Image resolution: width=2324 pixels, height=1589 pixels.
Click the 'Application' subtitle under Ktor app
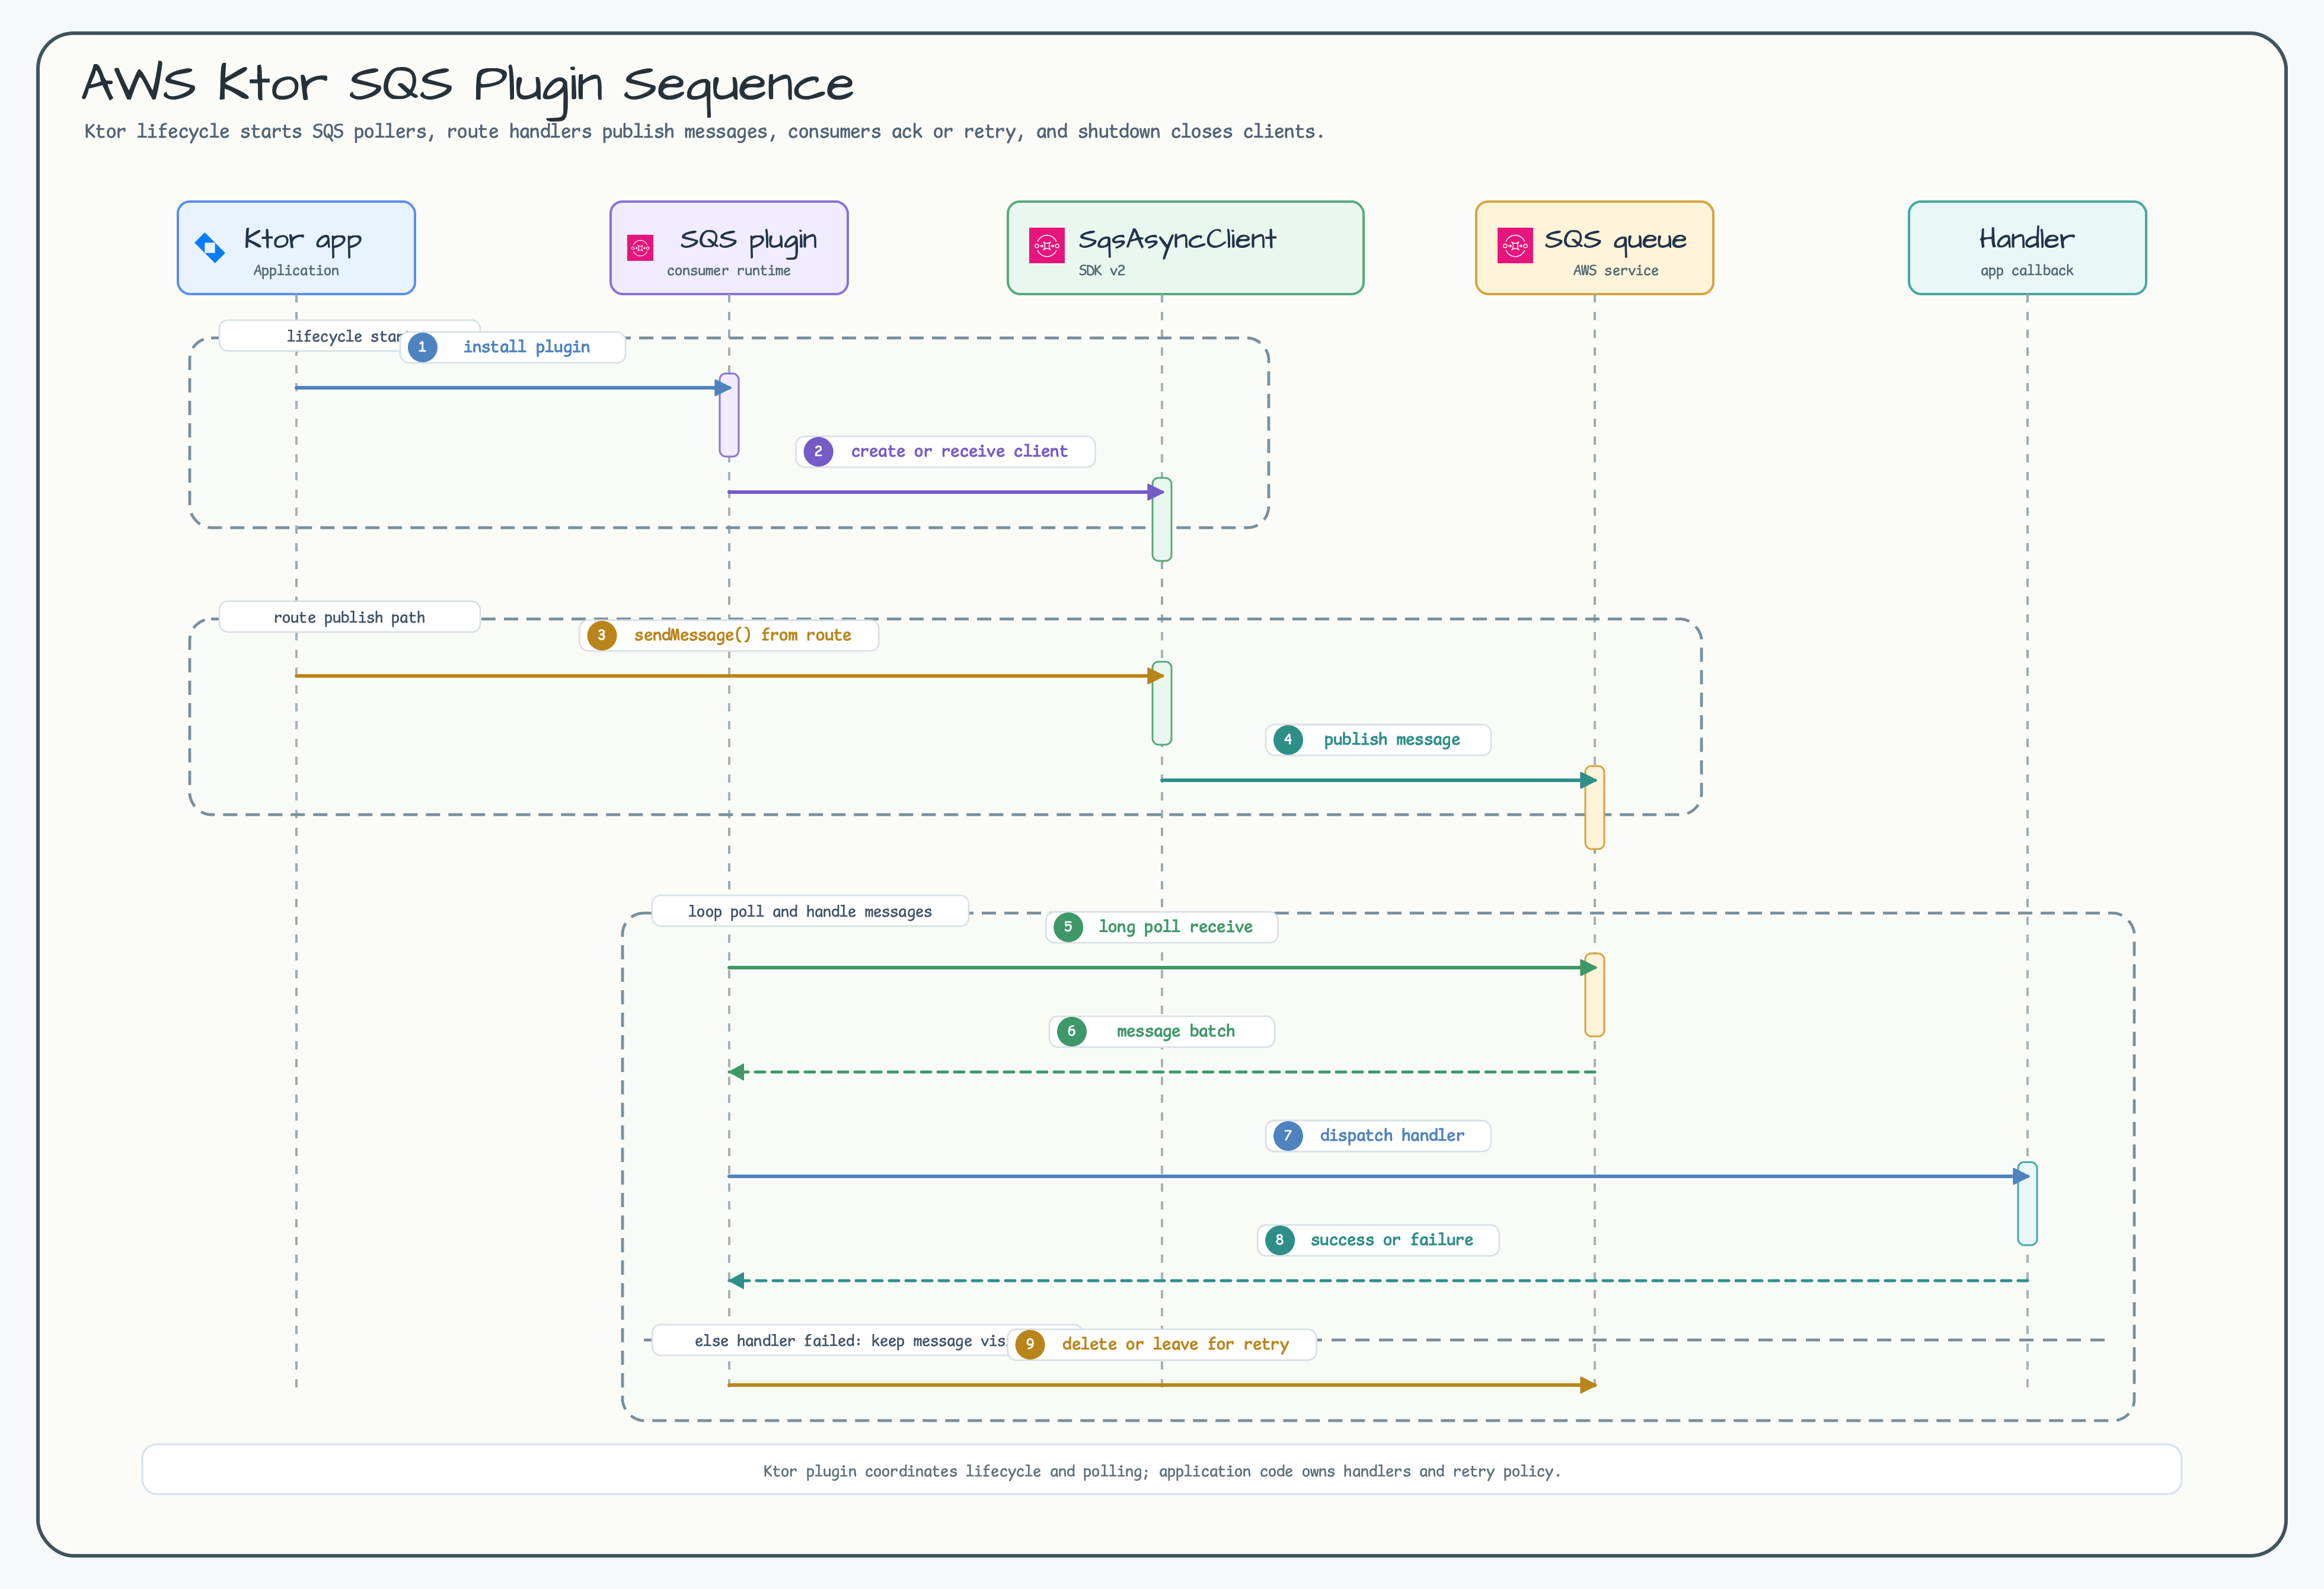pyautogui.click(x=296, y=271)
